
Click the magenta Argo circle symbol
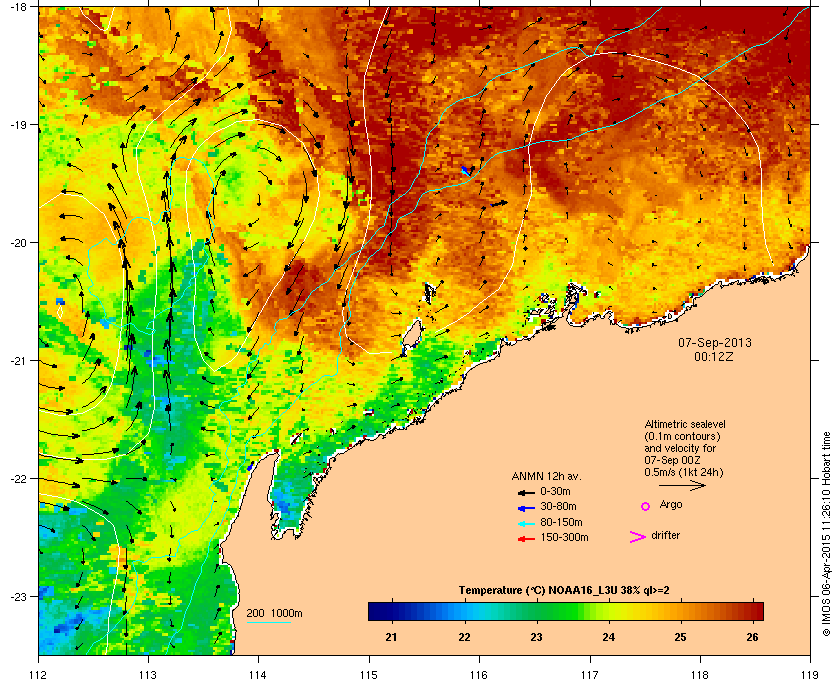coord(646,506)
